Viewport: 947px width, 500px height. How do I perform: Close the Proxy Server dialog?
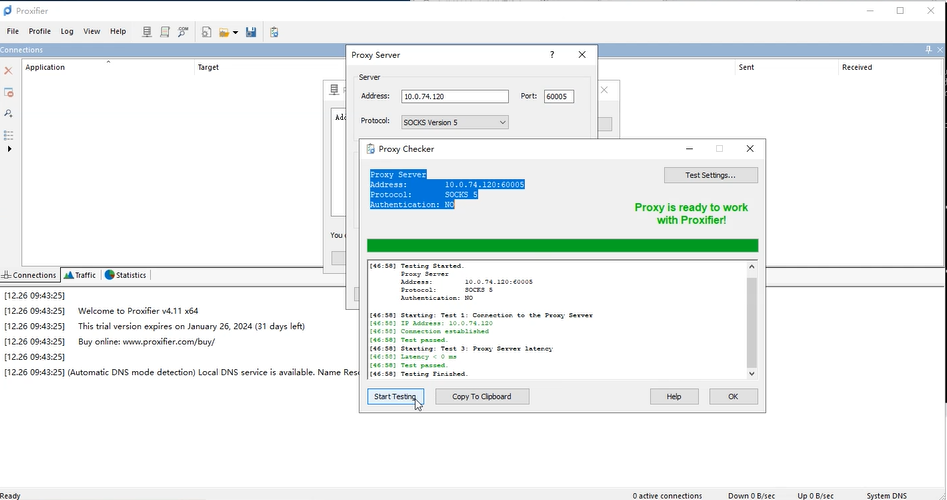(582, 54)
